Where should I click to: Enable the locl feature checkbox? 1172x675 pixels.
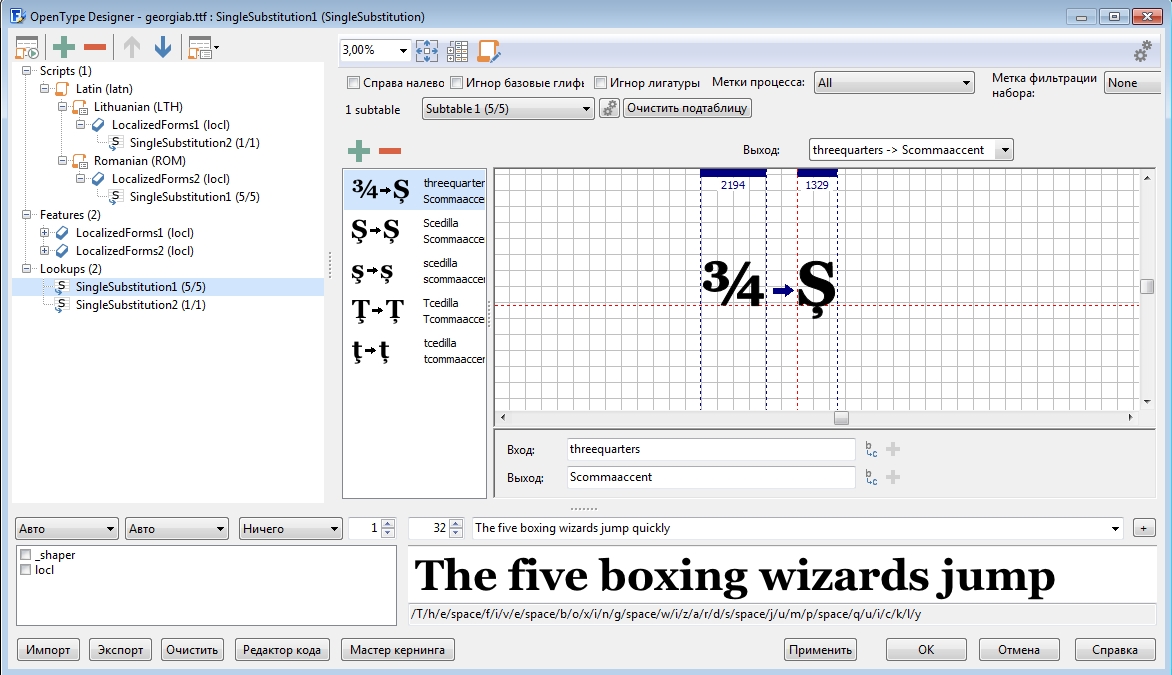point(26,570)
